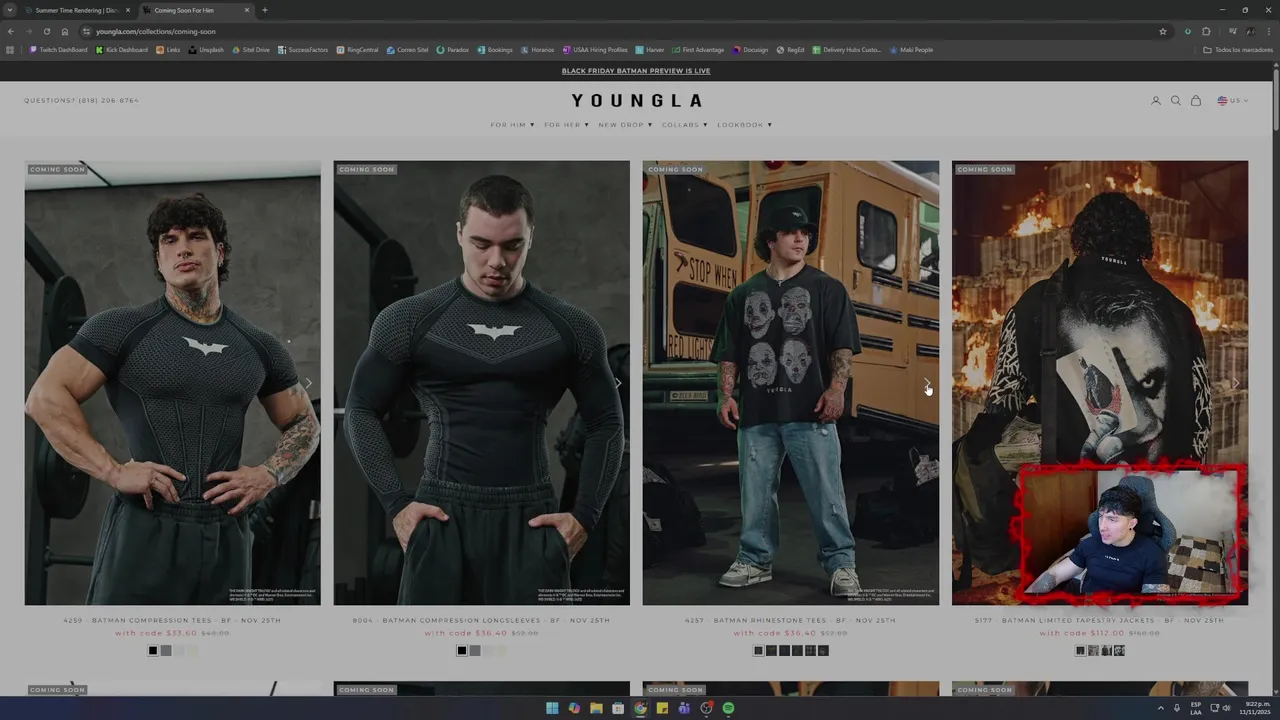1280x720 pixels.
Task: Select gray swatch for Batman Compression Tees
Action: pyautogui.click(x=166, y=651)
